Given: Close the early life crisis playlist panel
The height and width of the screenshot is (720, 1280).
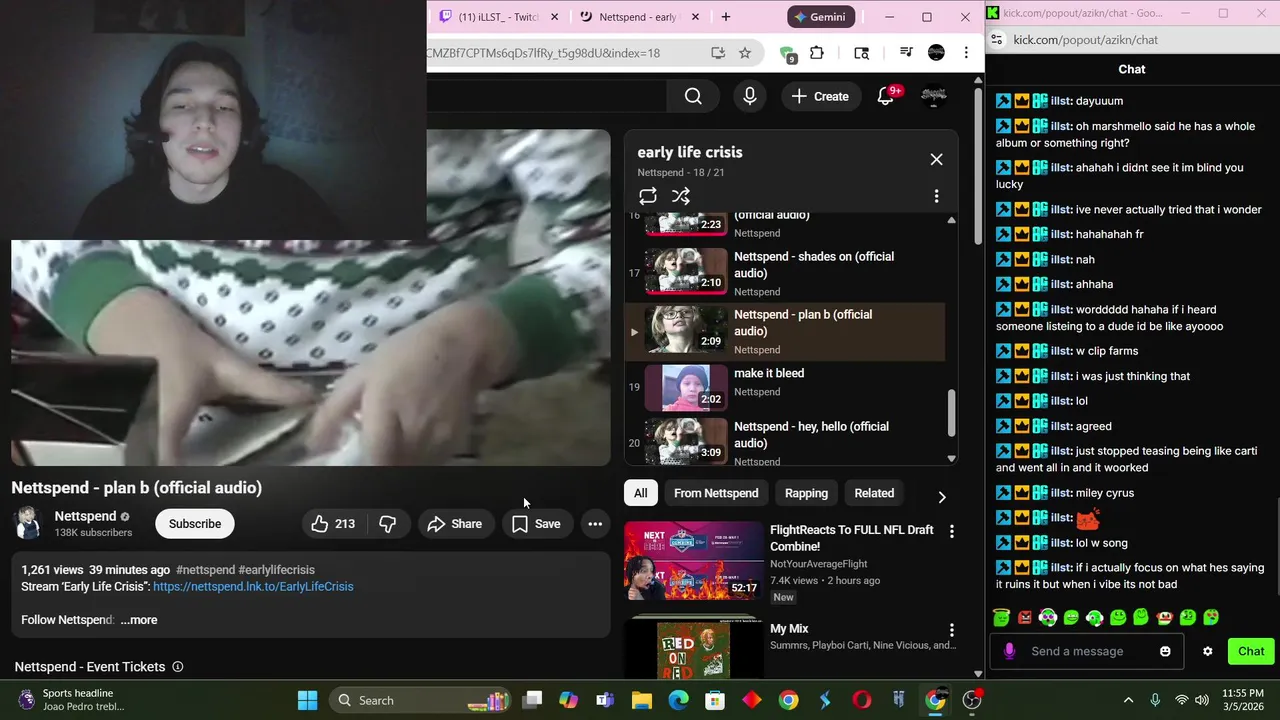Looking at the screenshot, I should tap(936, 159).
